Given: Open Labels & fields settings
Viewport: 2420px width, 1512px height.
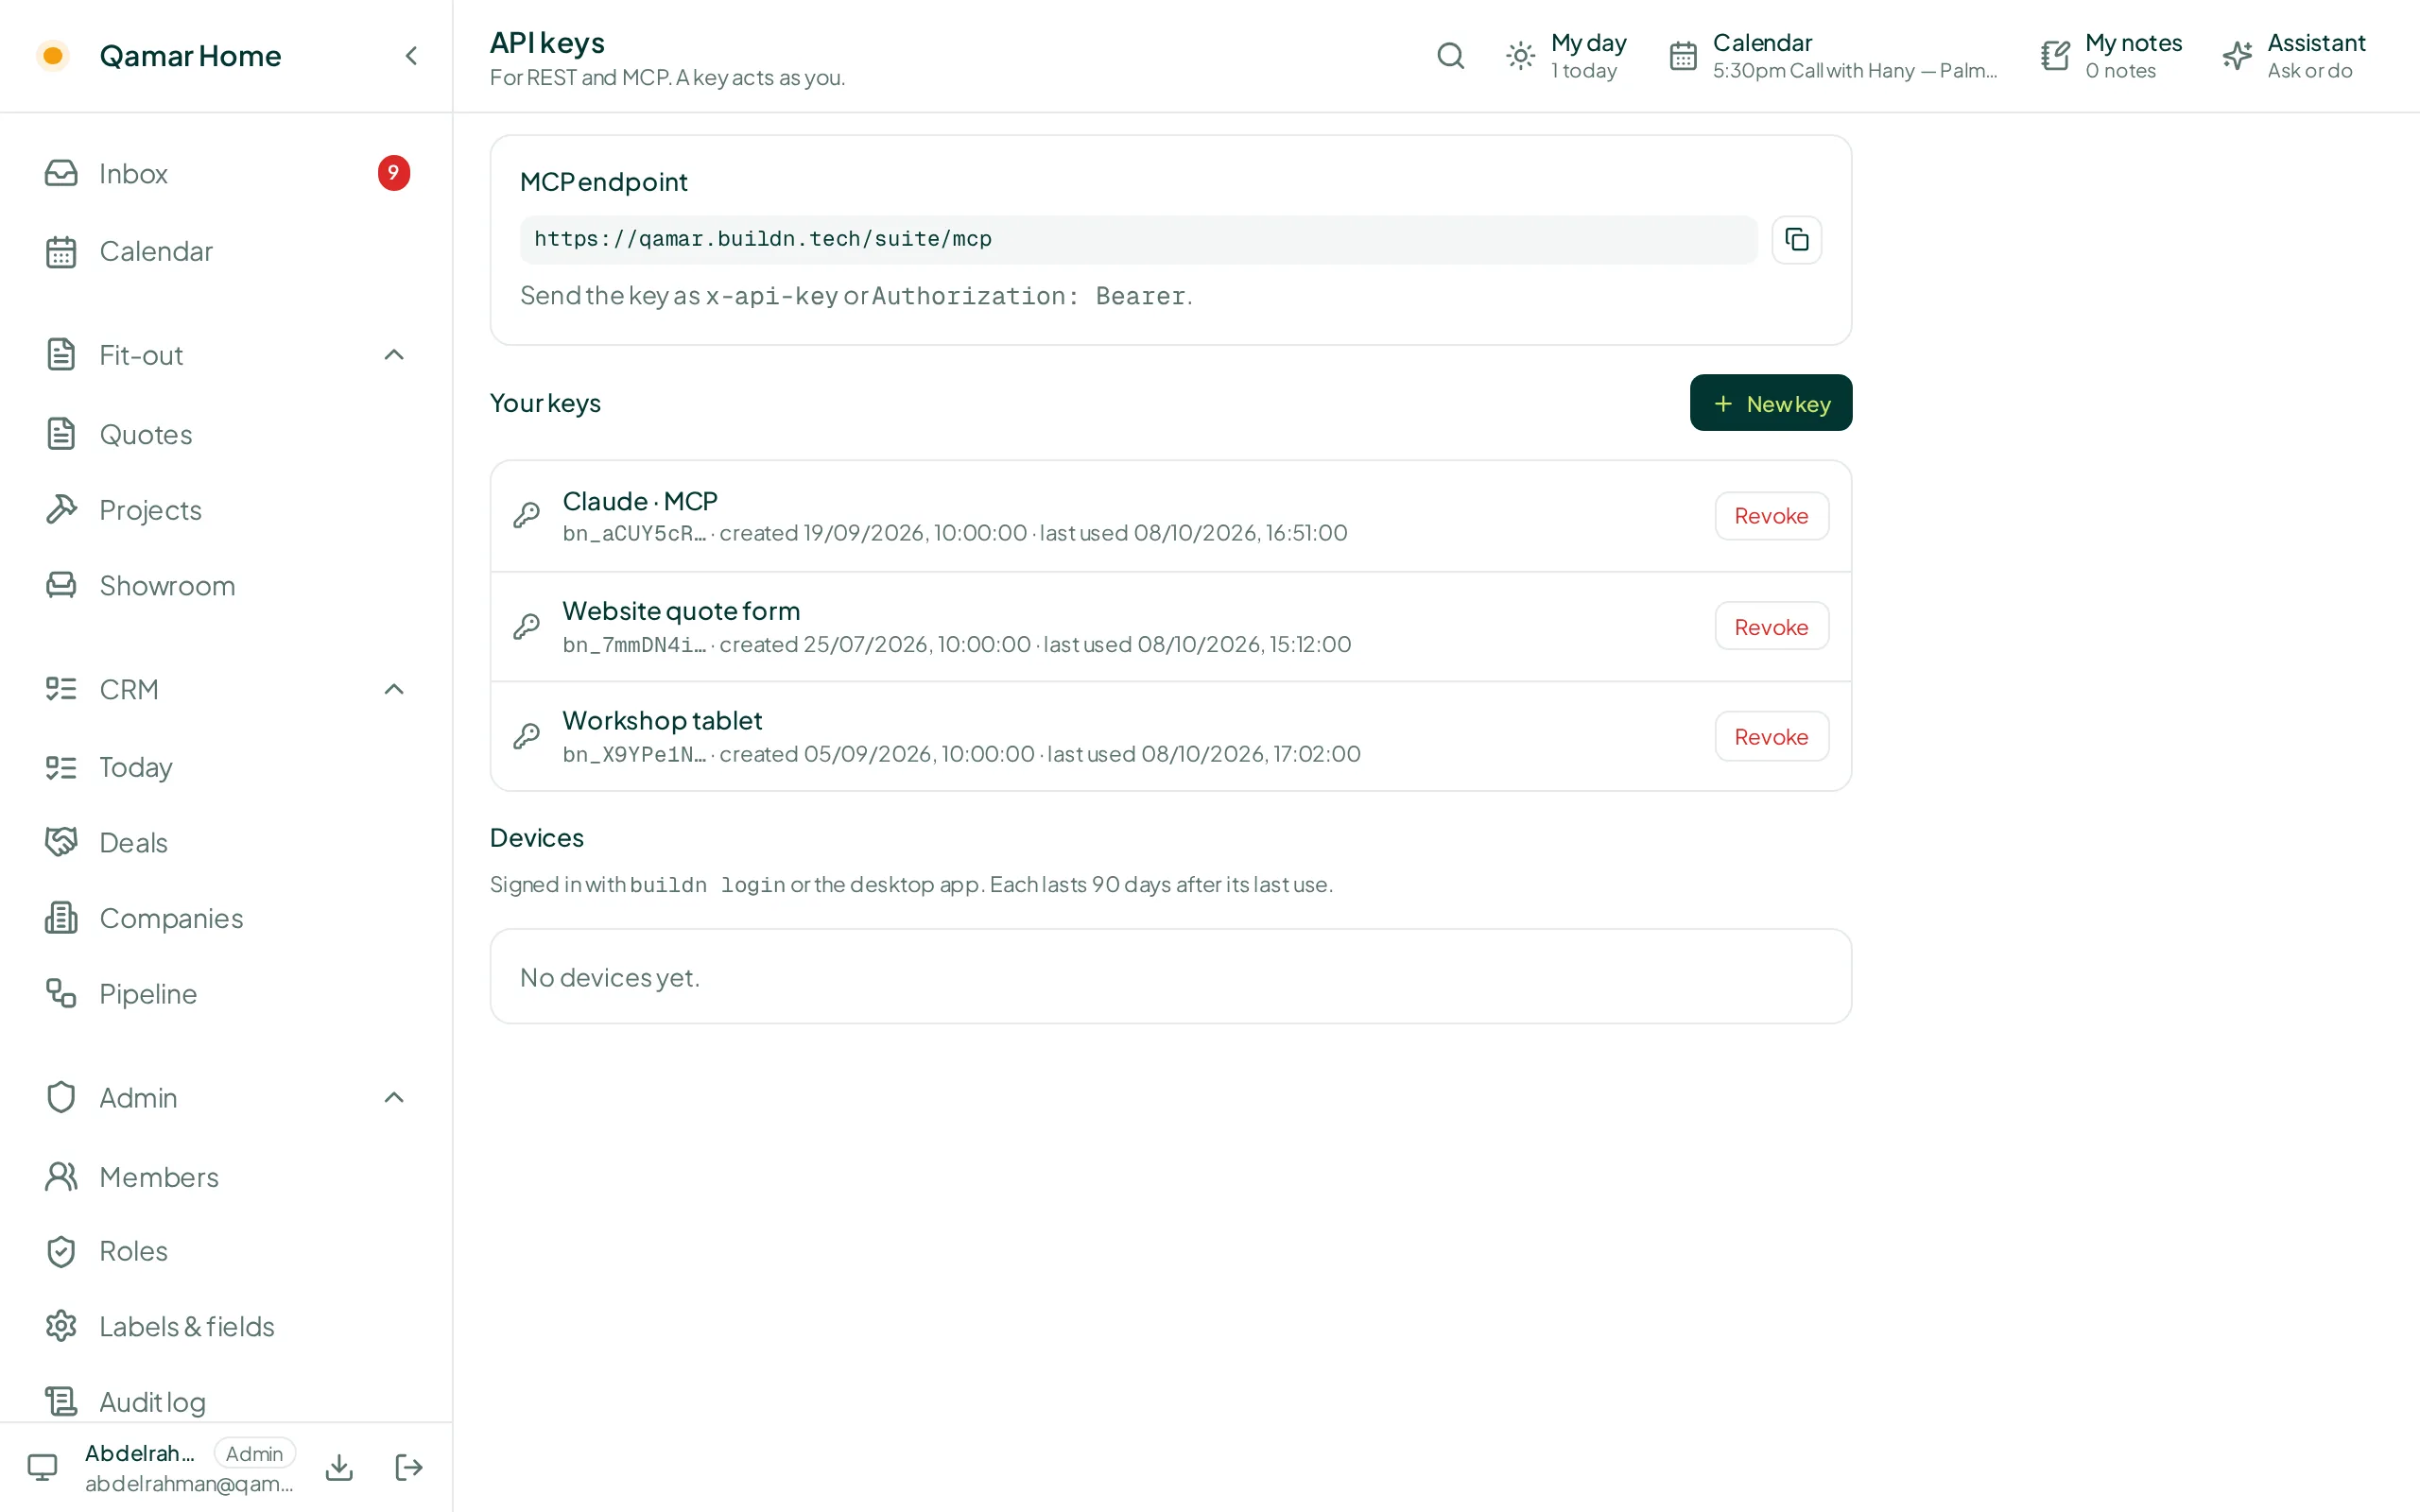Looking at the screenshot, I should pos(226,1326).
